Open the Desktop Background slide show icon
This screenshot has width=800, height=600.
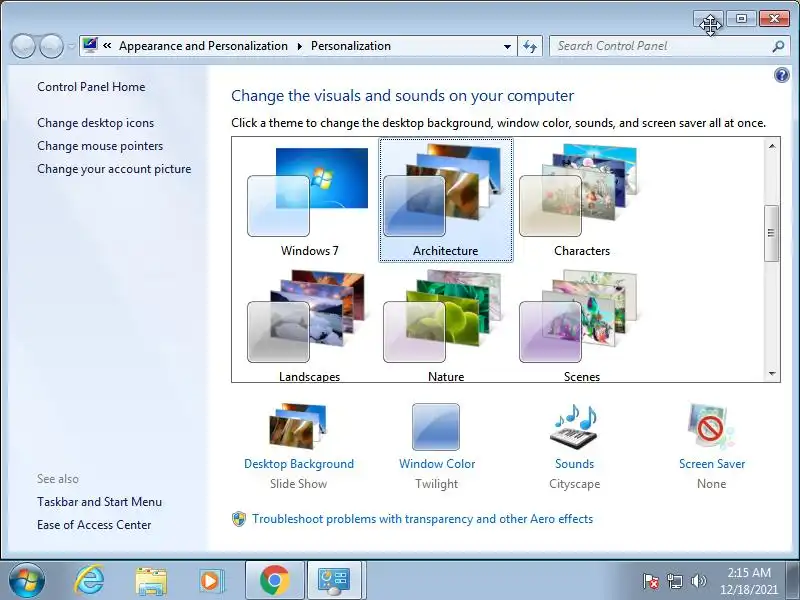coord(298,426)
